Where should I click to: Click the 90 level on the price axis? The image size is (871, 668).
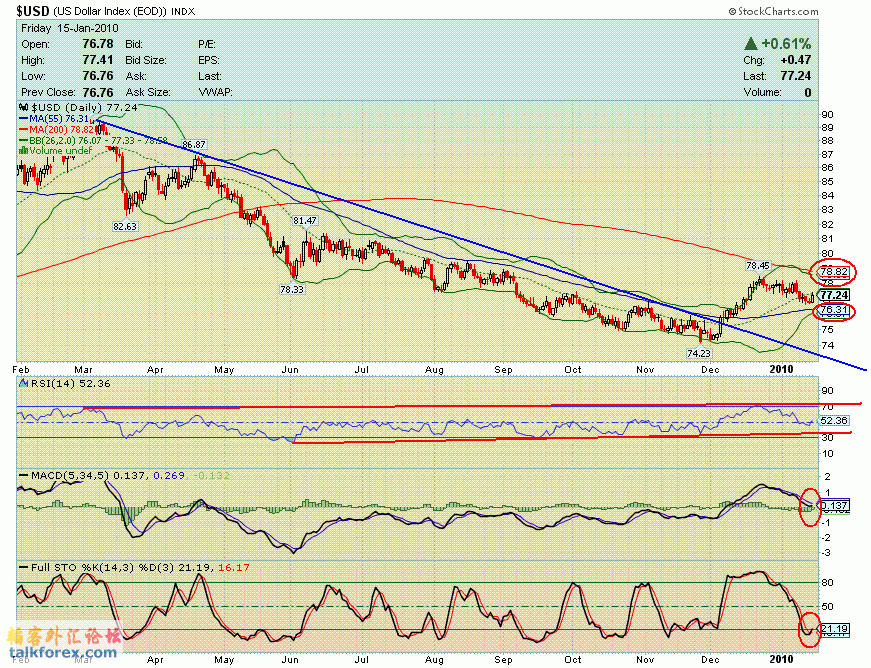827,115
